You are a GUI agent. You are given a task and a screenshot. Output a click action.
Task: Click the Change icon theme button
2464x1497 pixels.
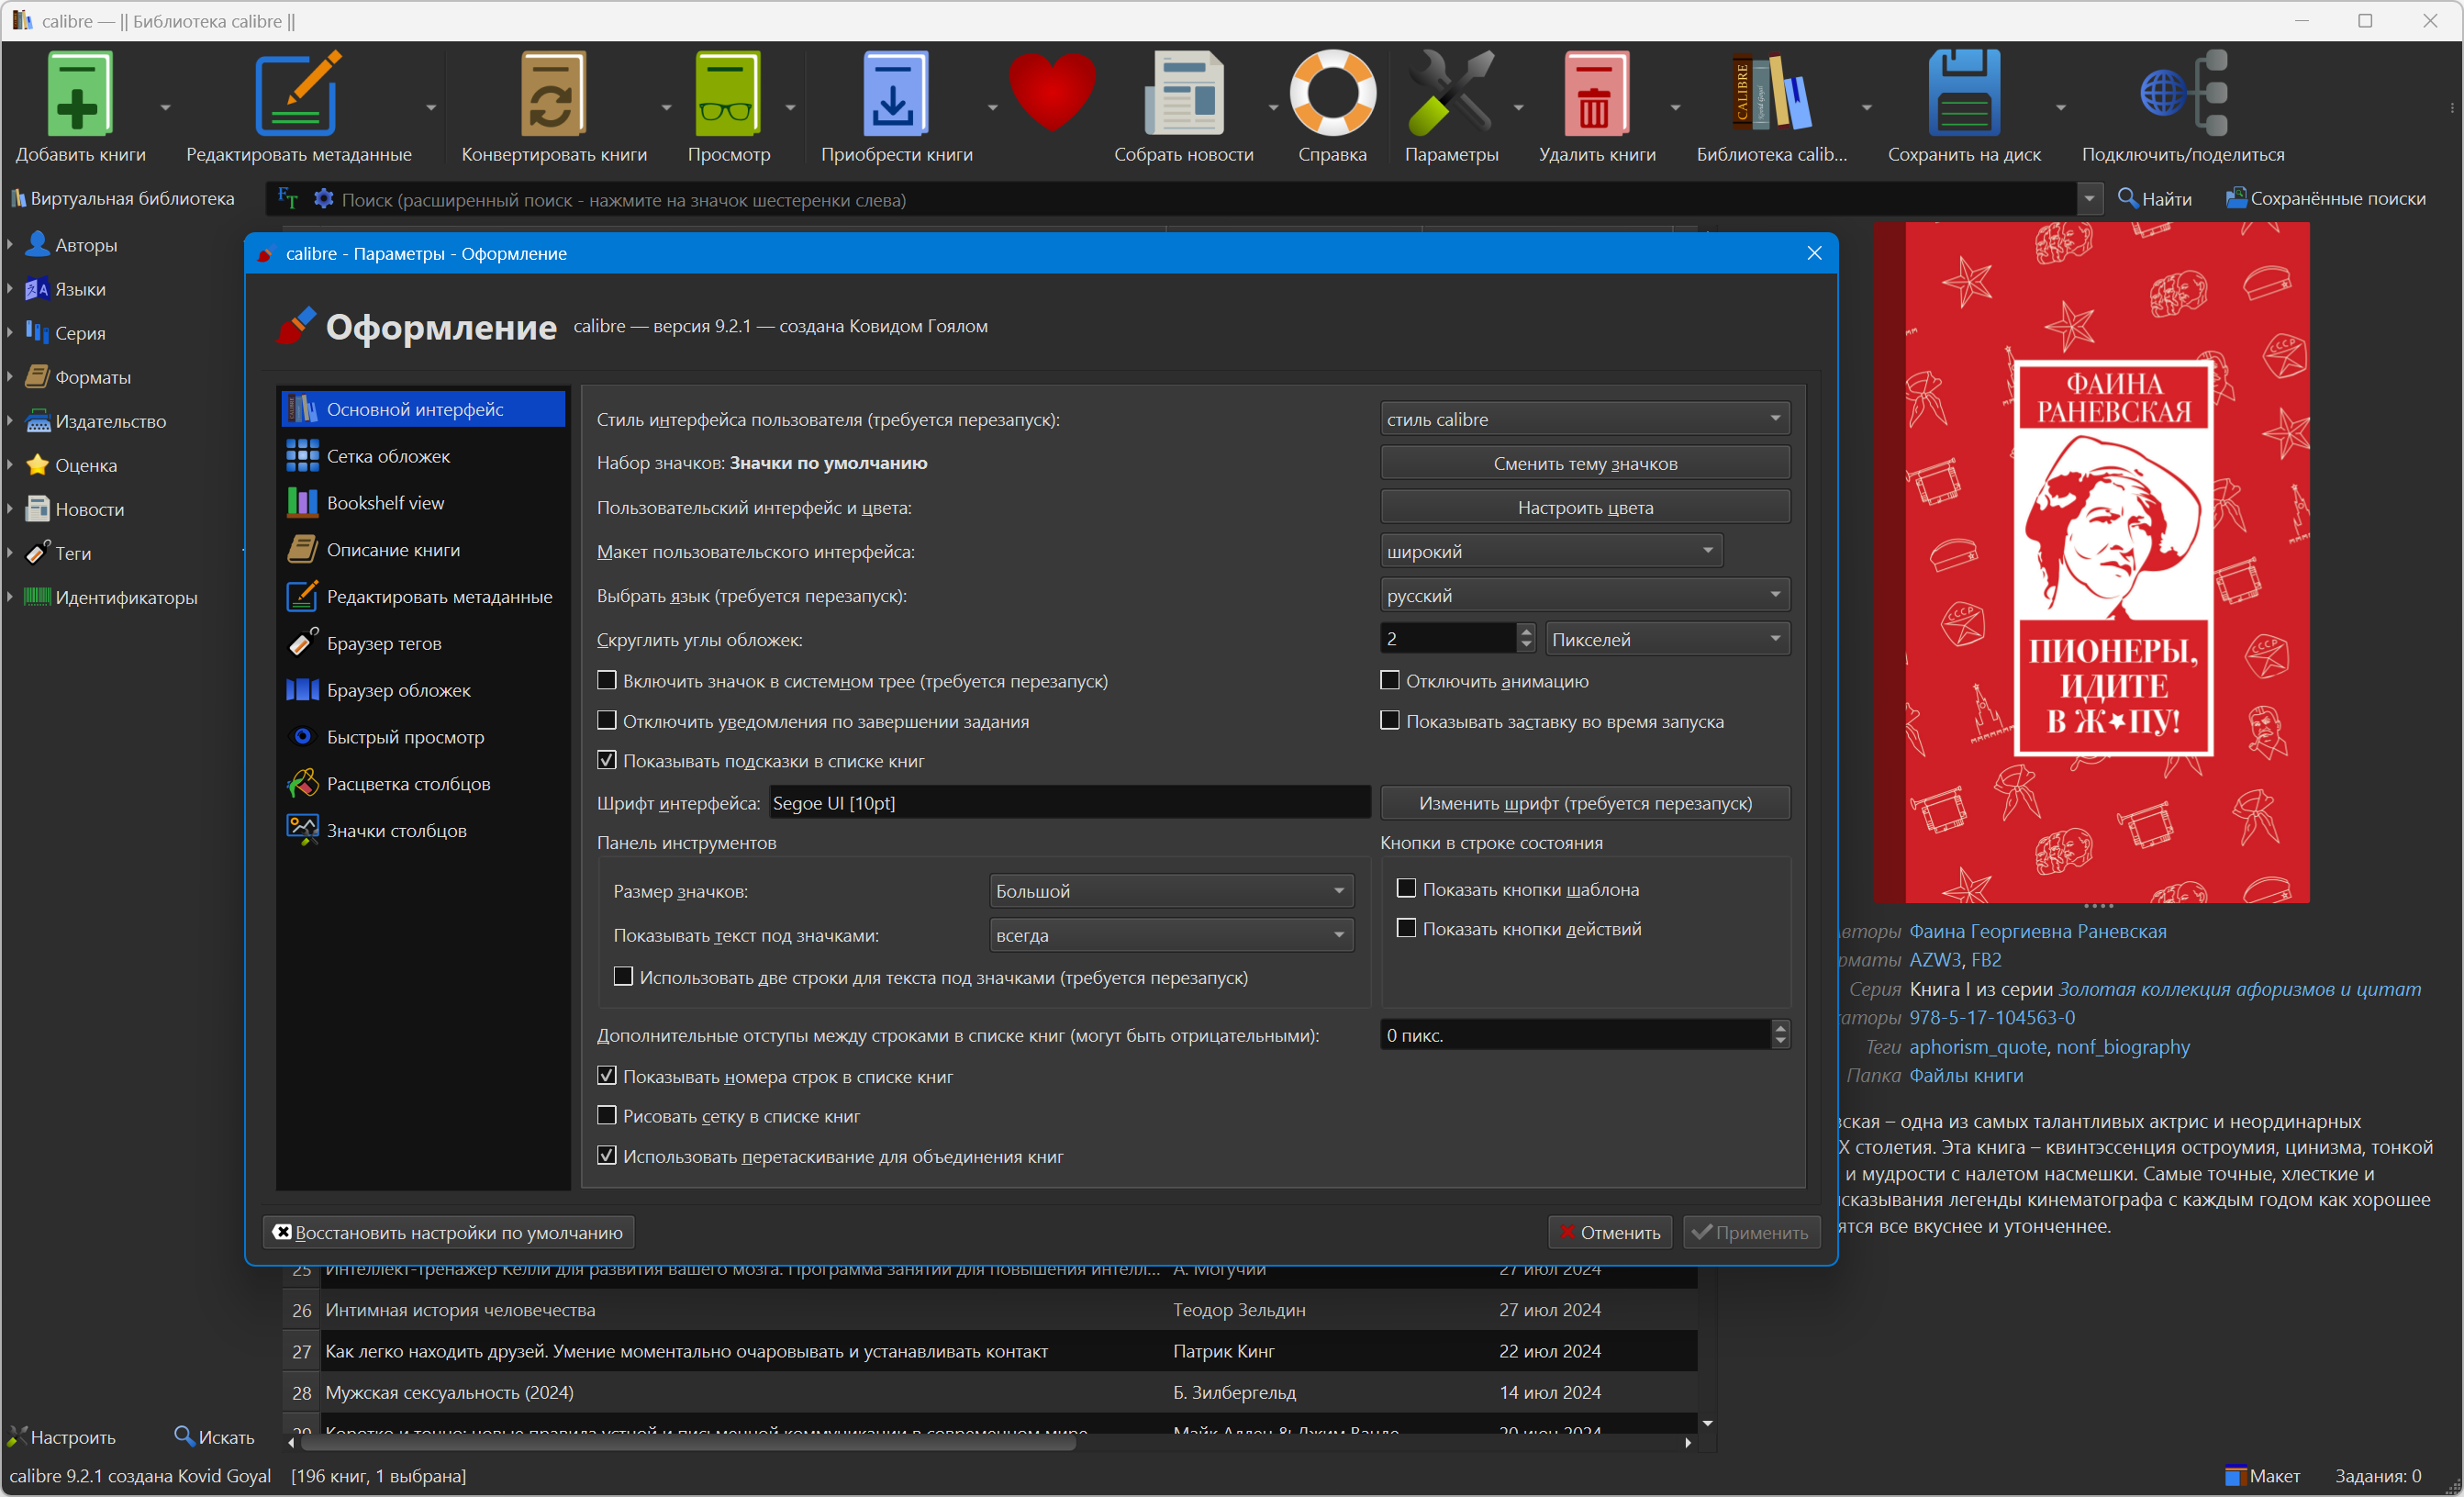click(x=1584, y=463)
